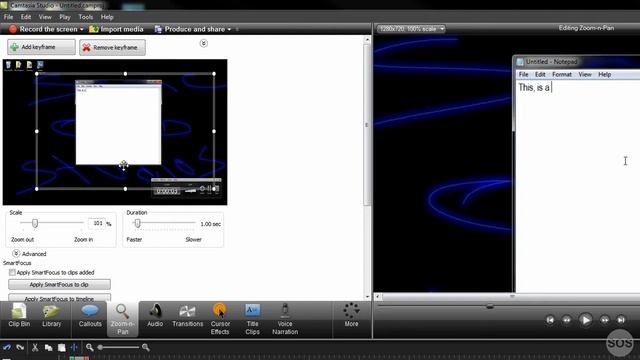Open the More tools menu
Image resolution: width=640 pixels, height=360 pixels.
(x=351, y=315)
